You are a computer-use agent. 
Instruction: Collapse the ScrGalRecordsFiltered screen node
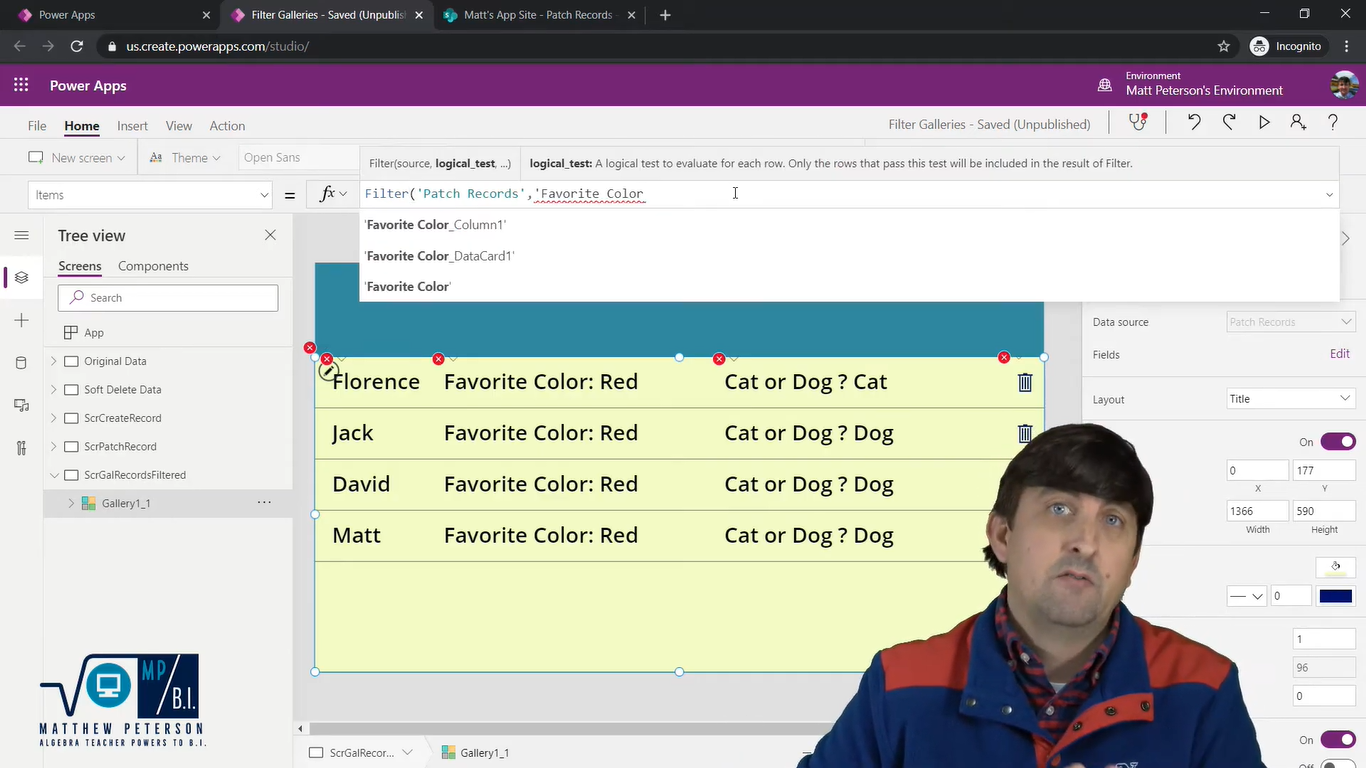coord(54,475)
